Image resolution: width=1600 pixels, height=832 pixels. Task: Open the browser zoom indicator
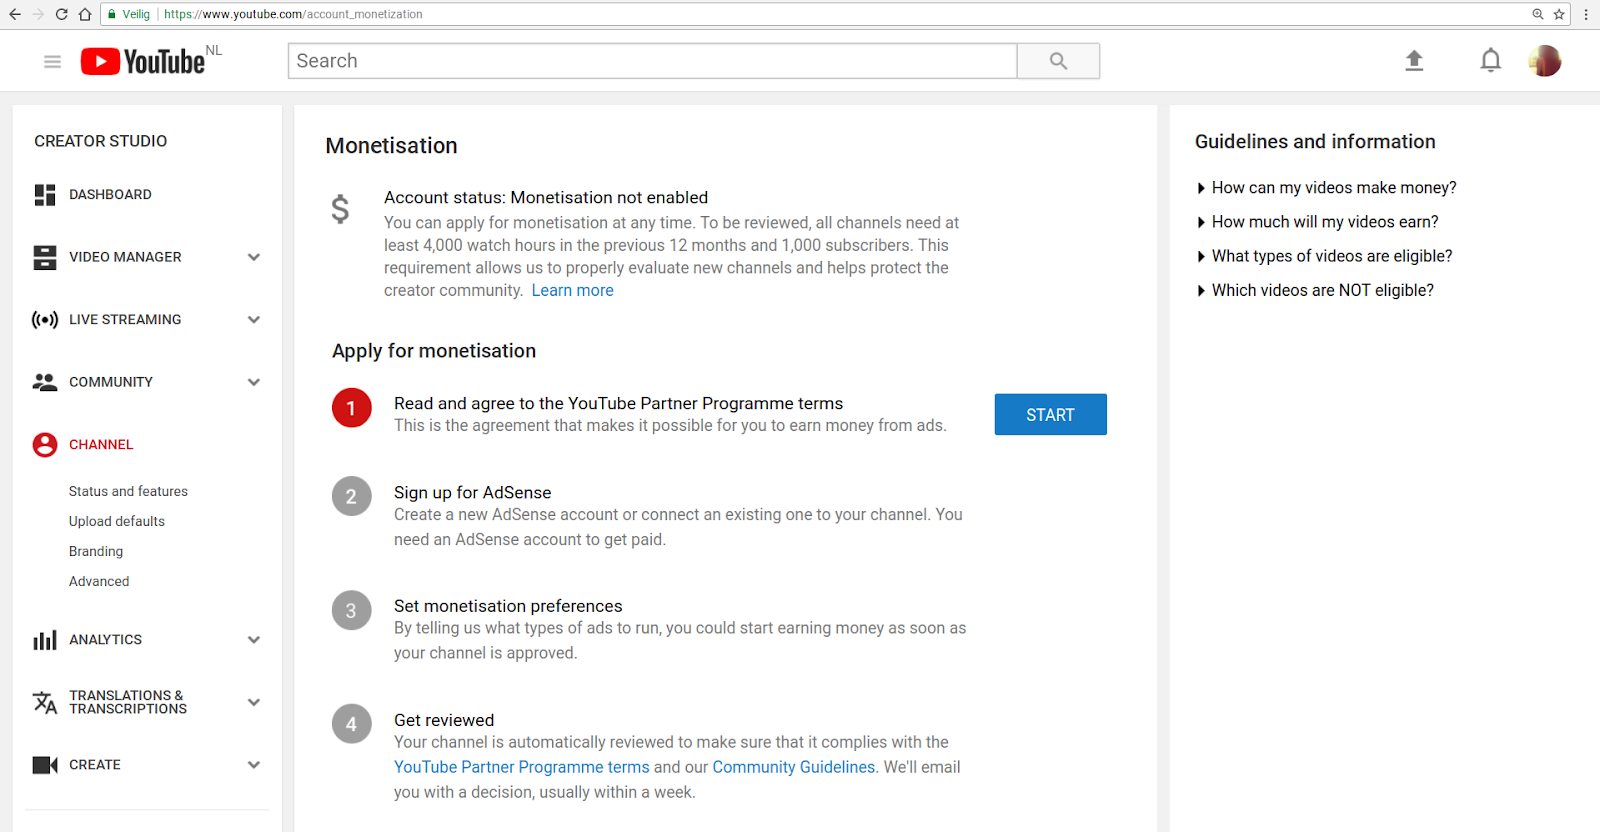(x=1538, y=14)
